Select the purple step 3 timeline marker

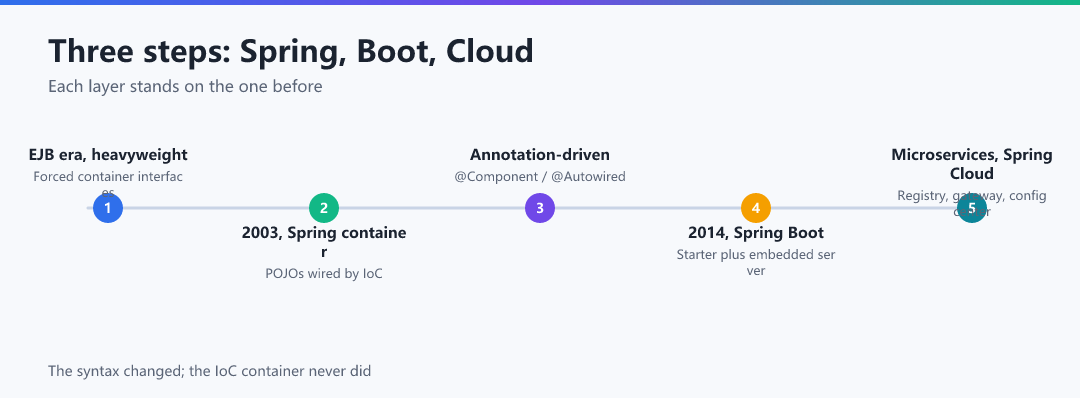click(x=540, y=208)
